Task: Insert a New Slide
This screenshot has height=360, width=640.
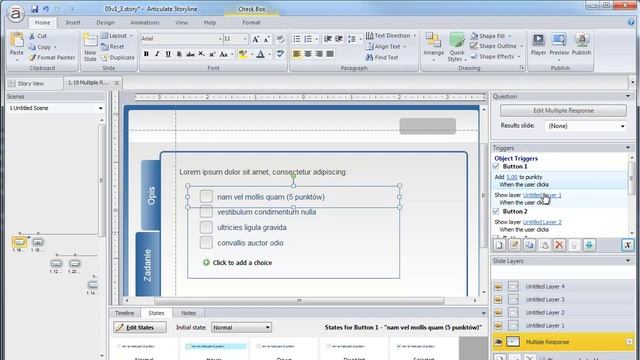Action: click(x=90, y=47)
